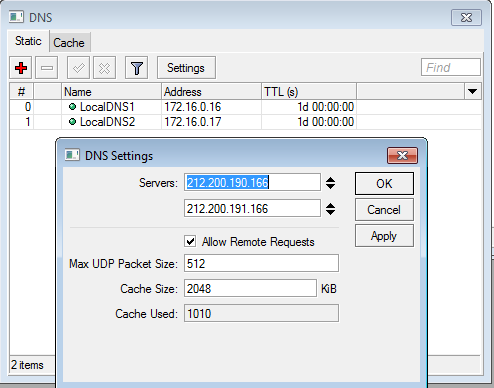This screenshot has width=494, height=388.
Task: Select the Static tab
Action: click(x=28, y=41)
